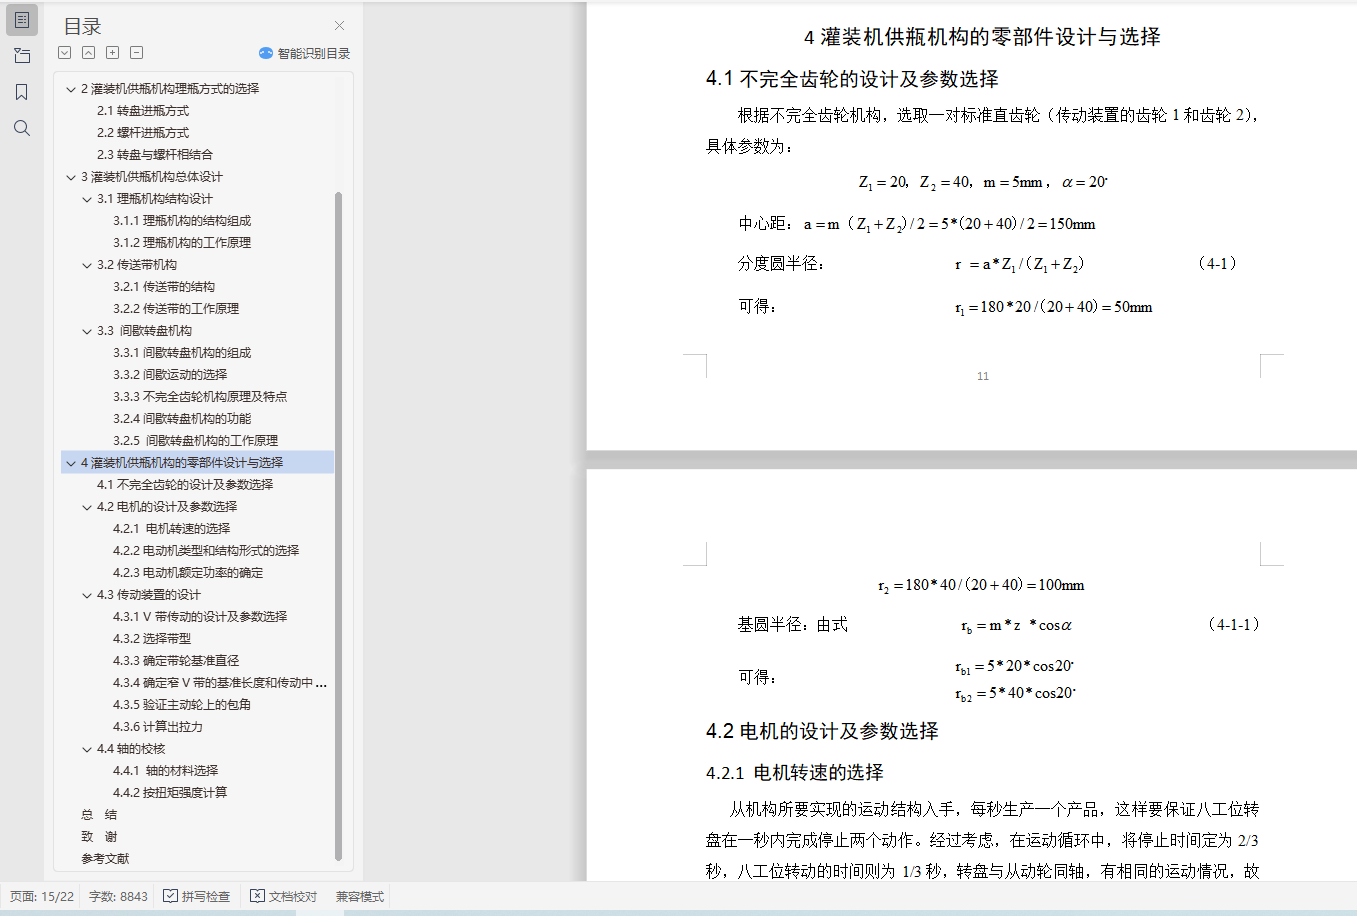1357x916 pixels.
Task: Go to 3.3.3 不完全齿轮机构原理及特点
Action: 200,397
